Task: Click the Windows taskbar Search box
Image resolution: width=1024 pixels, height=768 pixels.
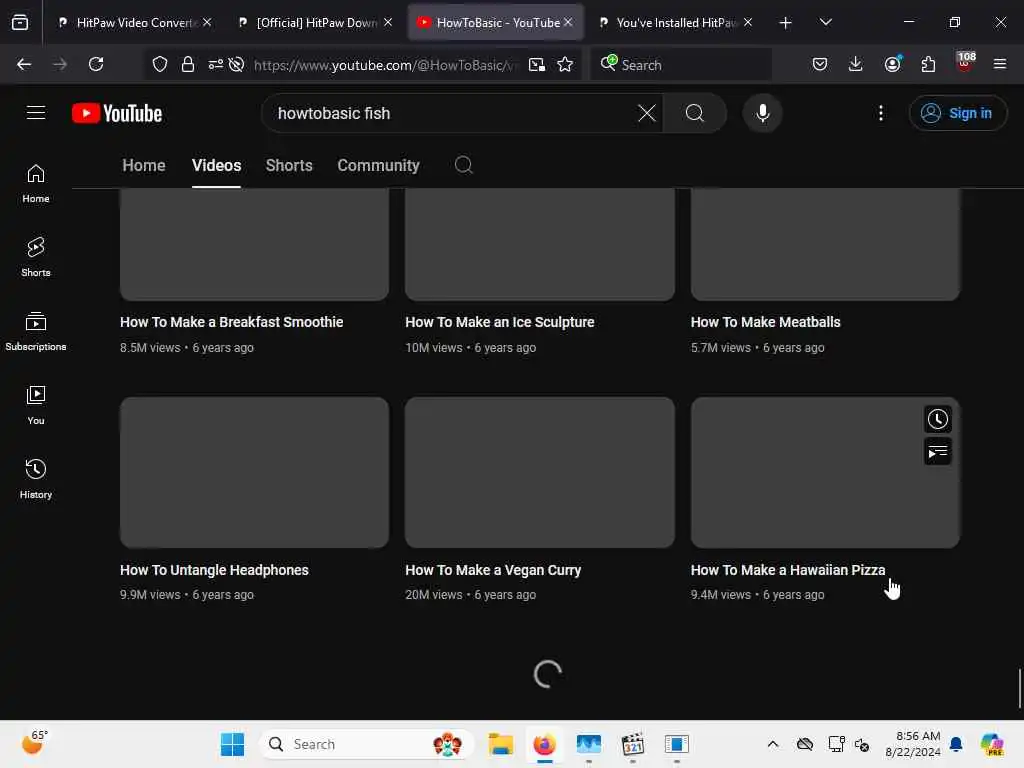Action: pos(366,744)
